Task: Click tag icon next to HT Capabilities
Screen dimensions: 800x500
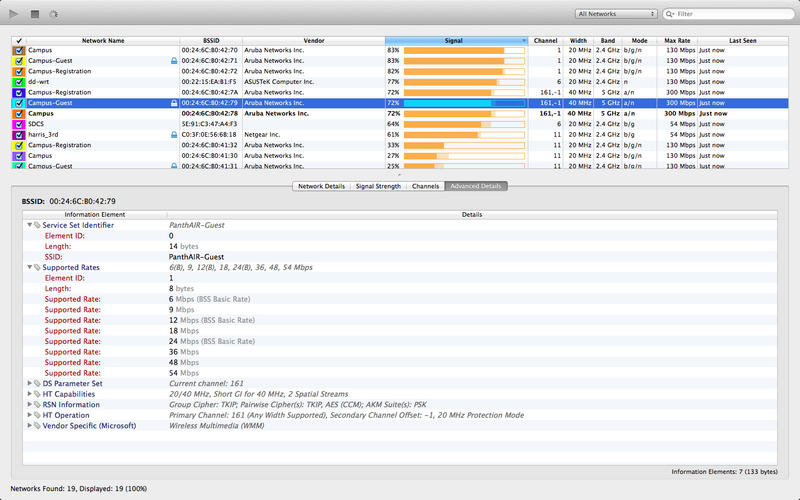Action: click(37, 394)
